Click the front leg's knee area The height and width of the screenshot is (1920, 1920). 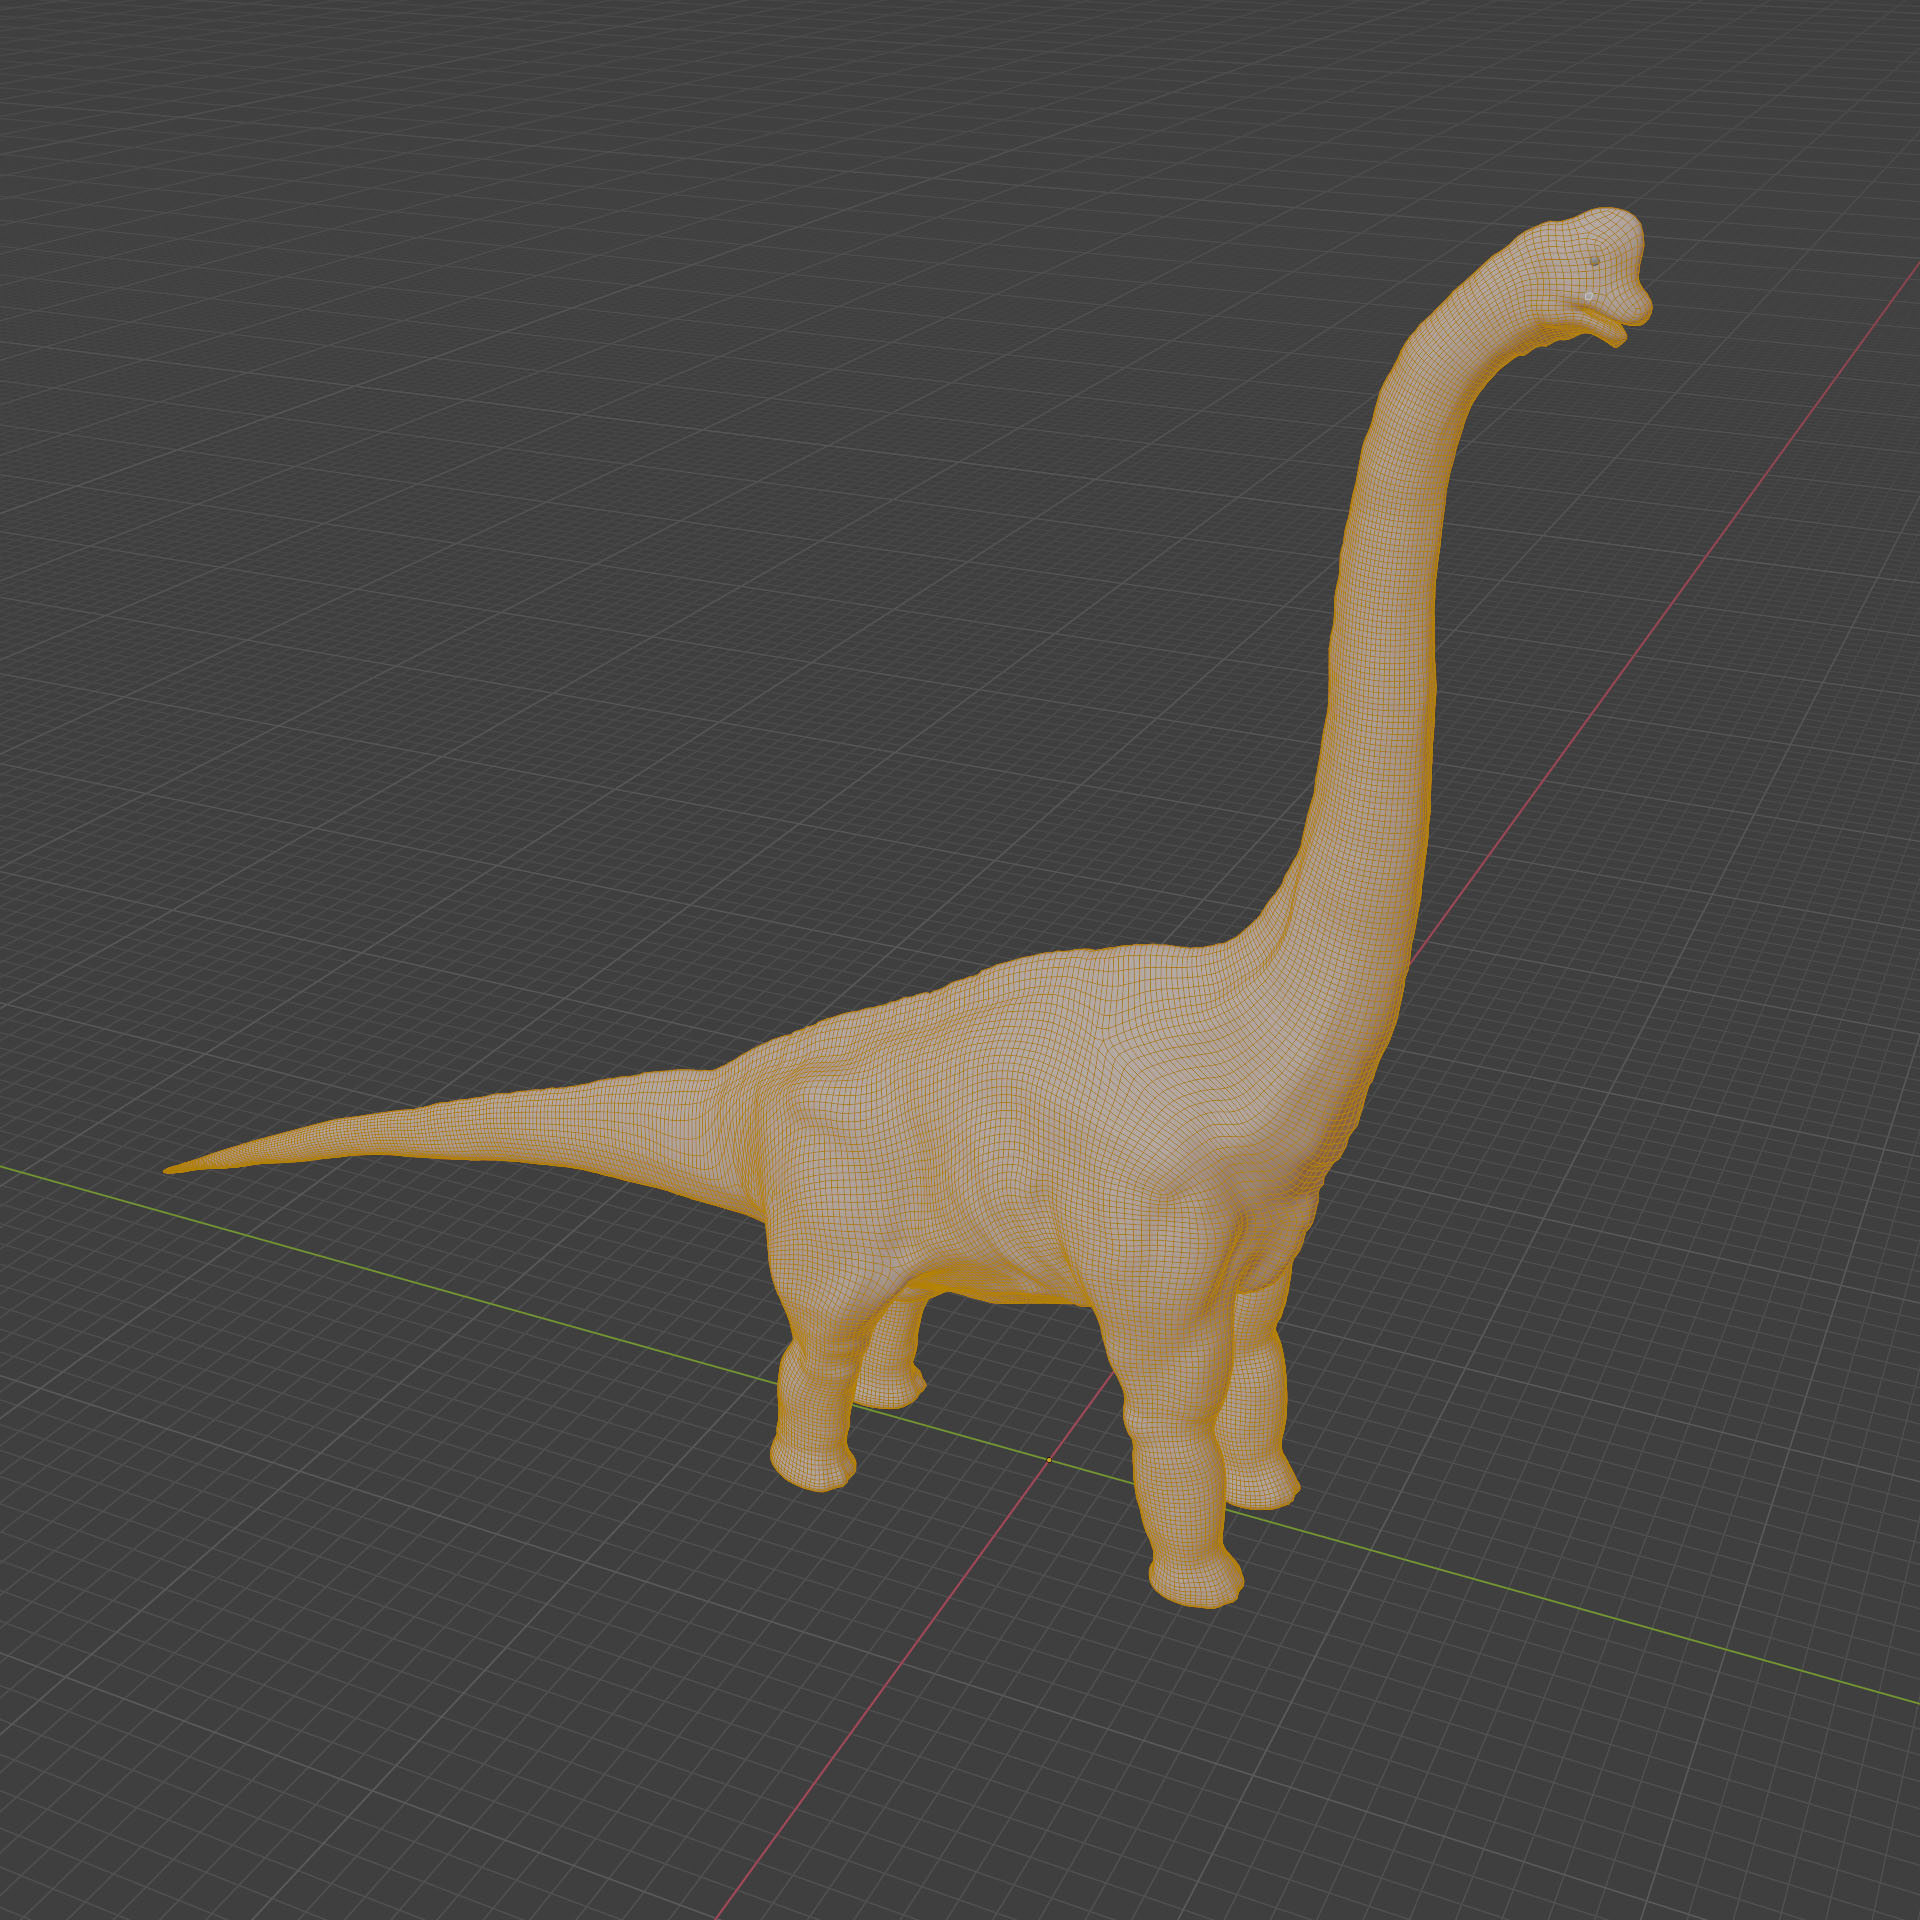tap(1170, 1420)
